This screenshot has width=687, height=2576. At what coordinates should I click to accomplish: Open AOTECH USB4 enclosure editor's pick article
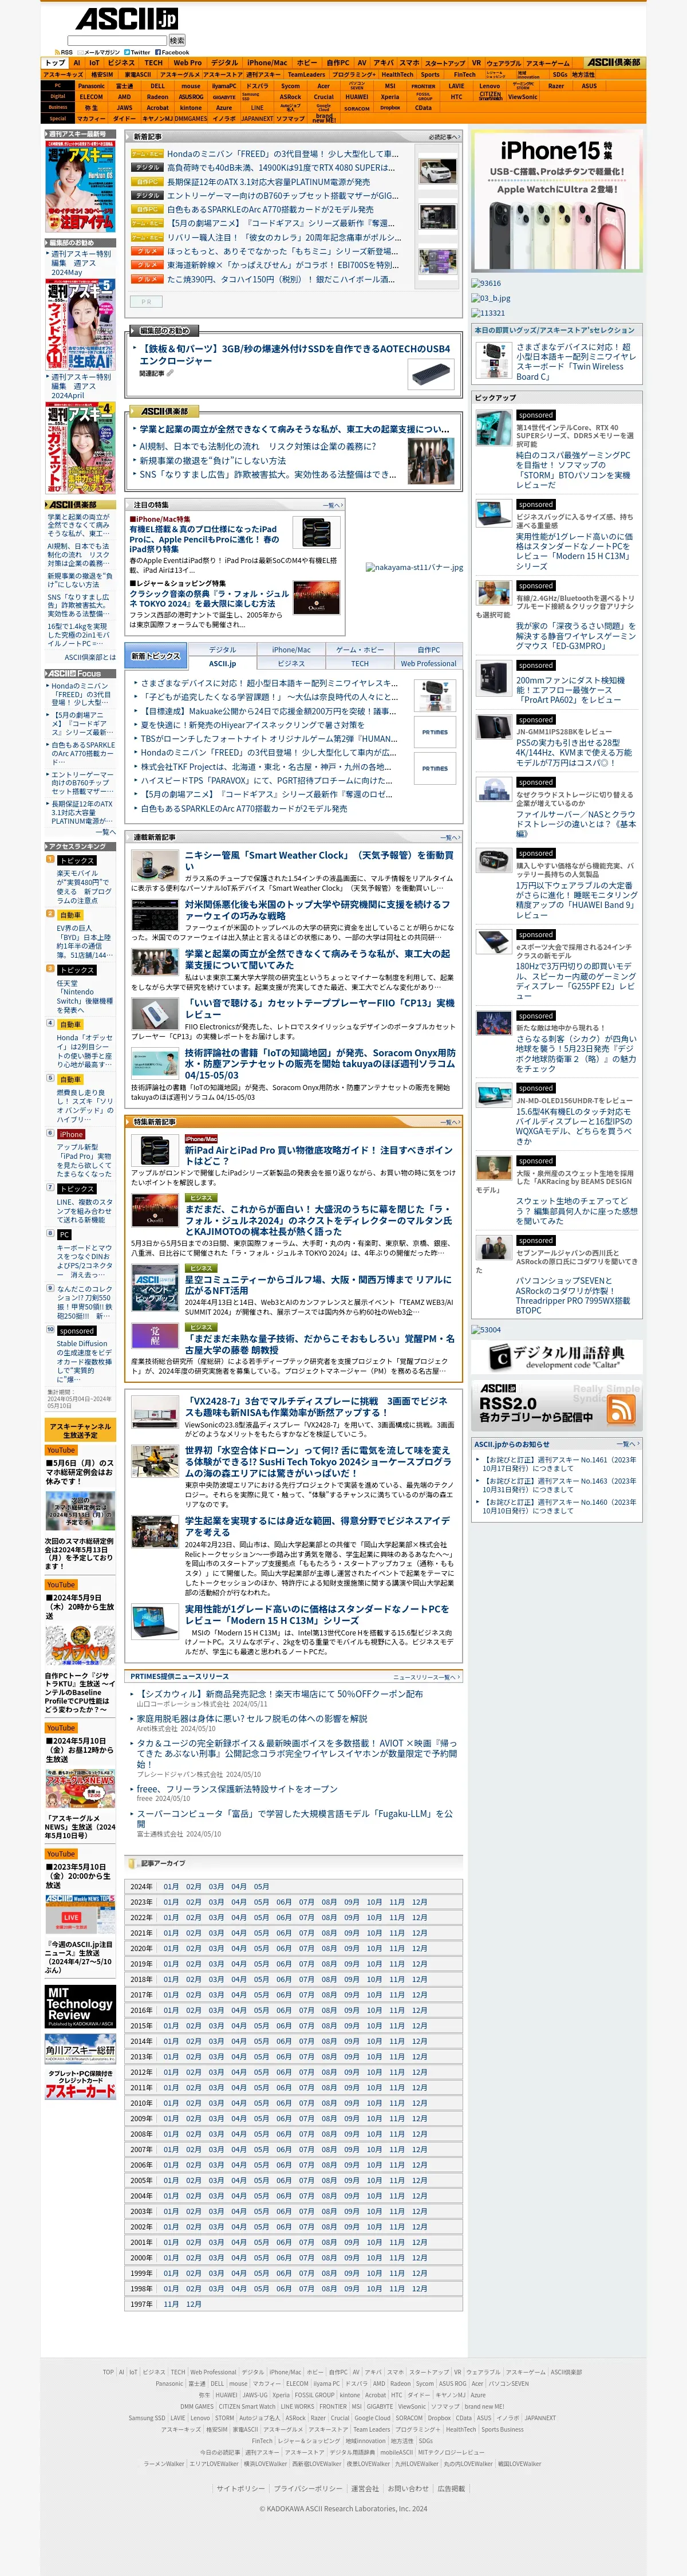(295, 355)
